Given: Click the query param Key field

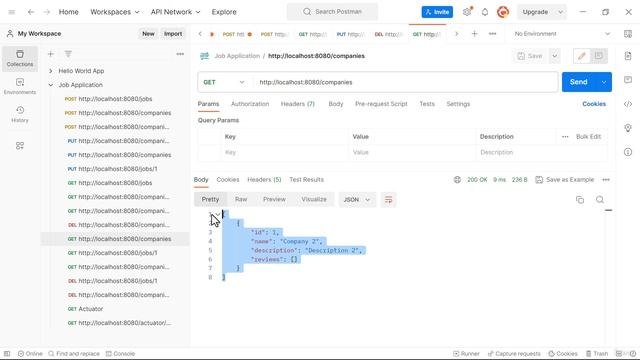Looking at the screenshot, I should tap(284, 152).
